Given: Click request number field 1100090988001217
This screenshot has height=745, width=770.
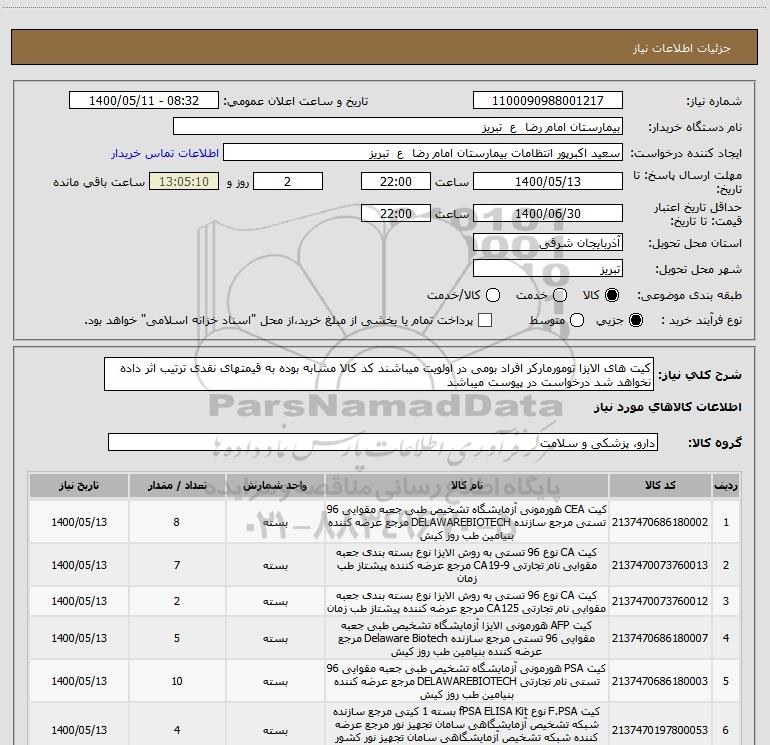Looking at the screenshot, I should pos(548,101).
